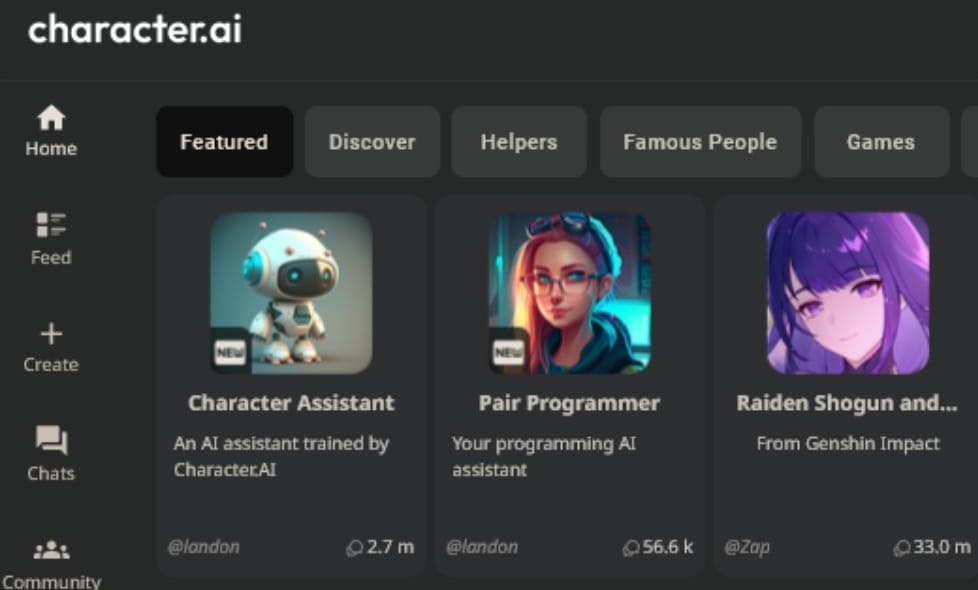Switch to the Games tab

tap(881, 142)
